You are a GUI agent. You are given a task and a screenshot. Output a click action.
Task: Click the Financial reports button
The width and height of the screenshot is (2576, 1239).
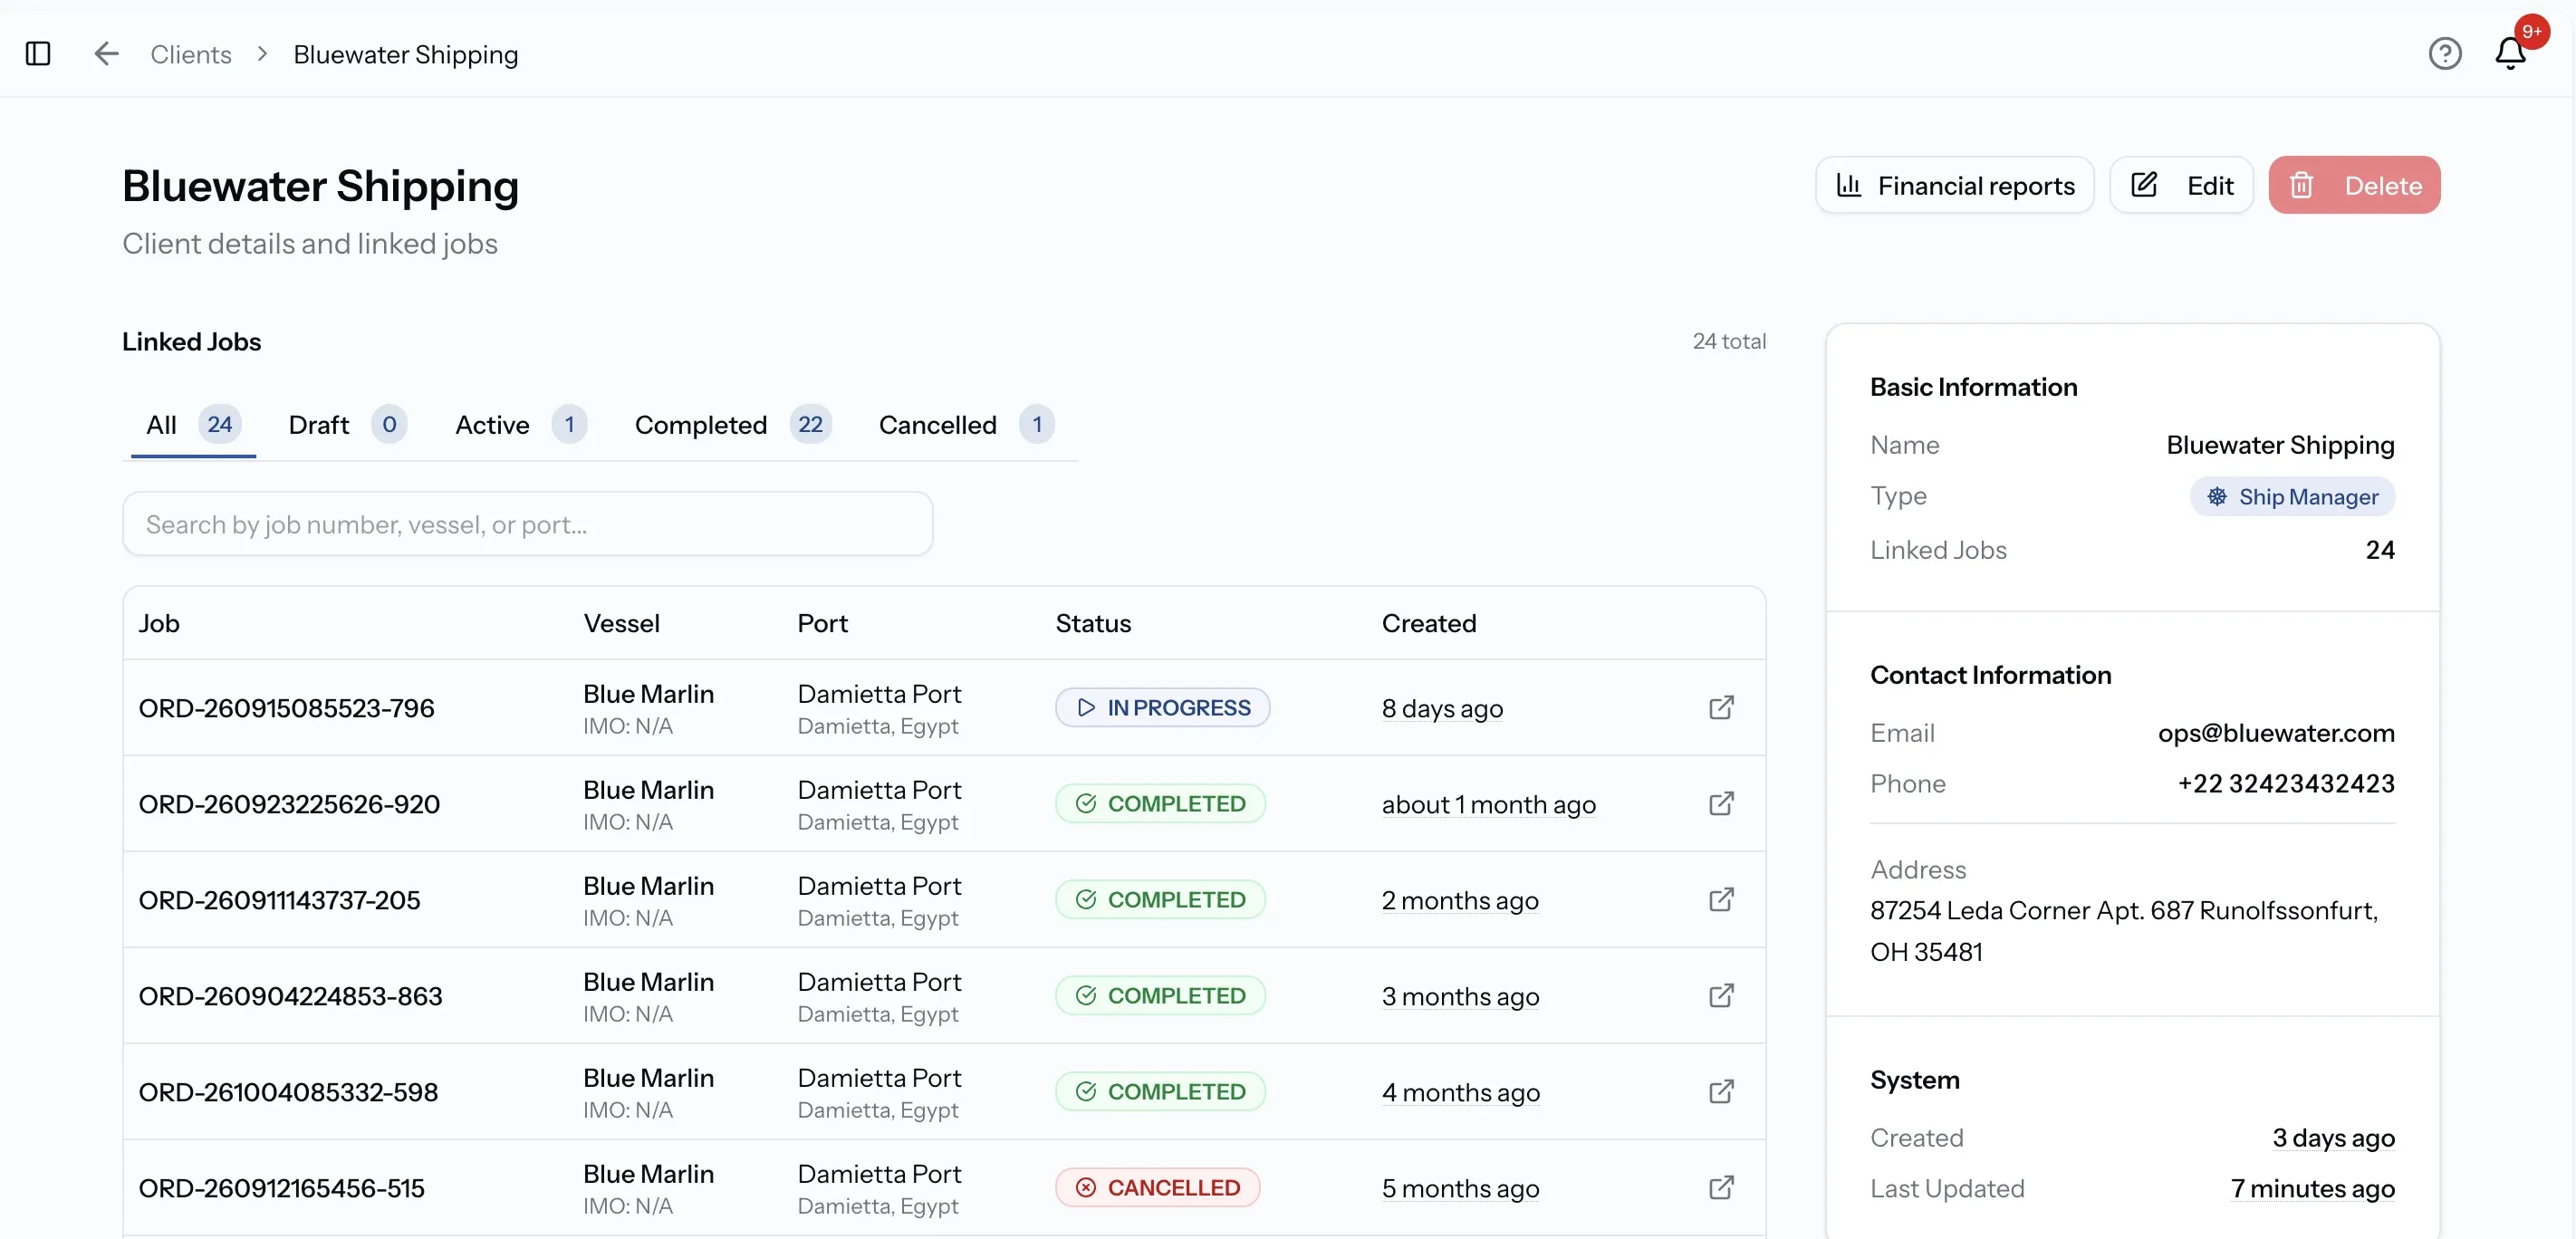pyautogui.click(x=1955, y=185)
